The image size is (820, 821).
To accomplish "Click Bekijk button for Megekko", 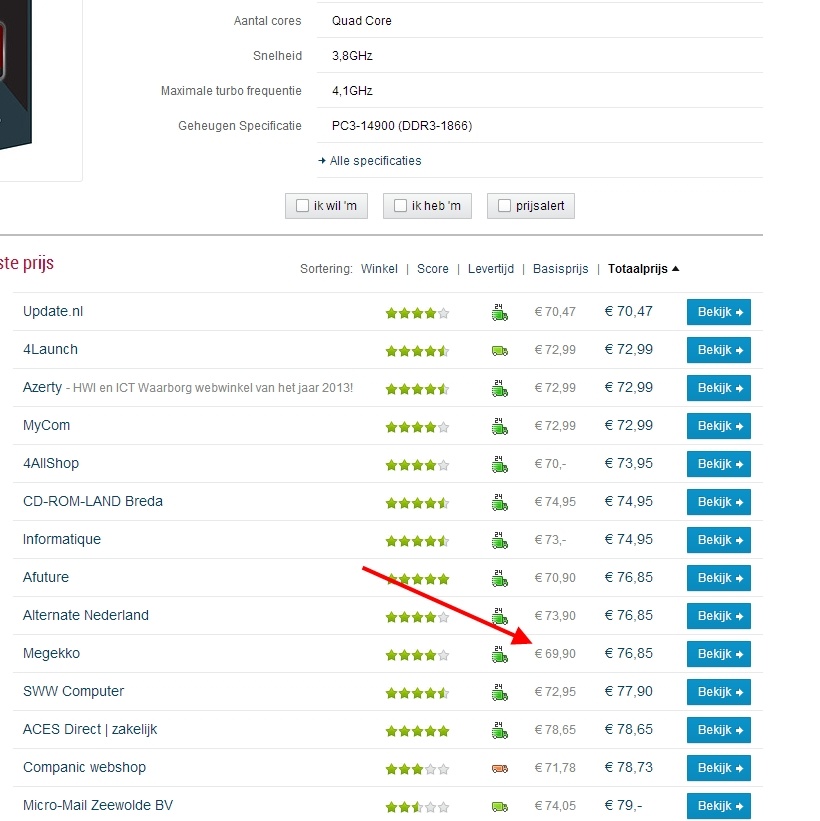I will tap(718, 654).
